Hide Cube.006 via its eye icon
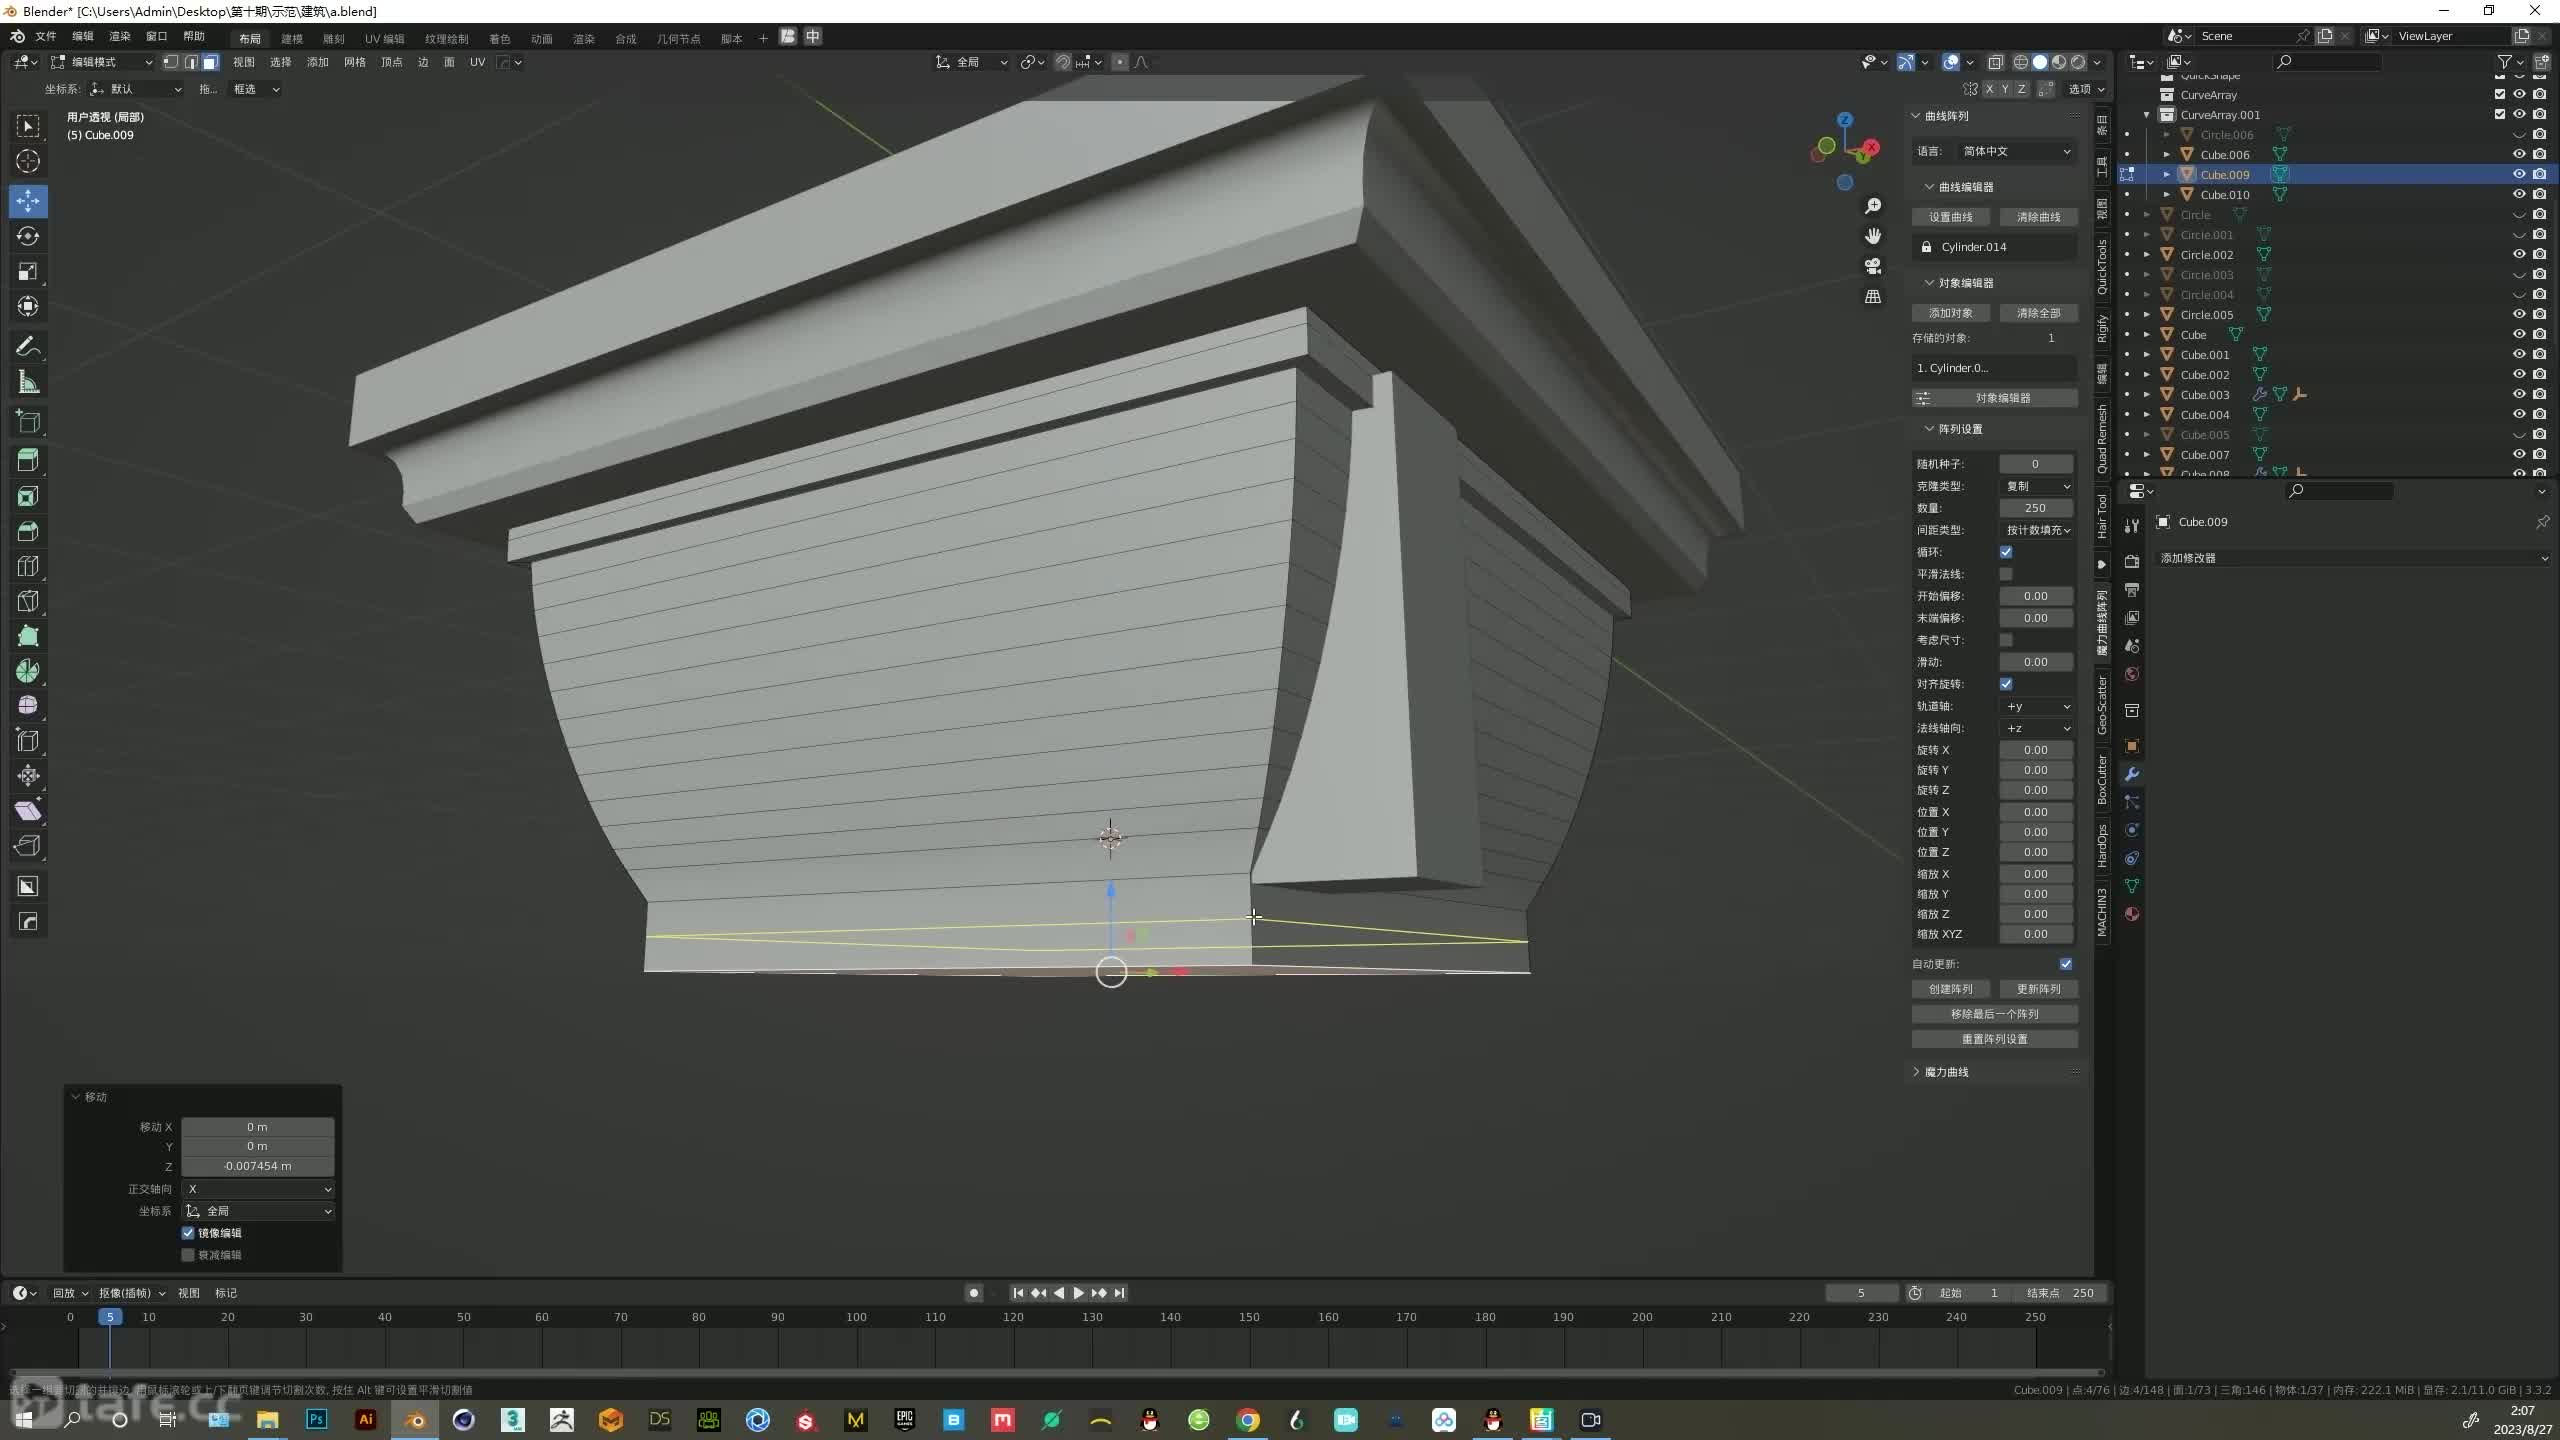2560x1440 pixels. click(2519, 154)
